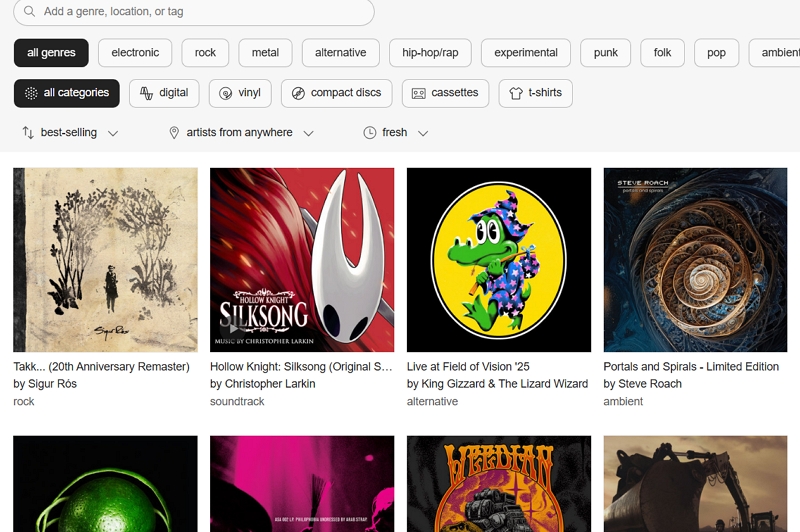The height and width of the screenshot is (532, 800).
Task: Filter by folk genre
Action: 662,53
